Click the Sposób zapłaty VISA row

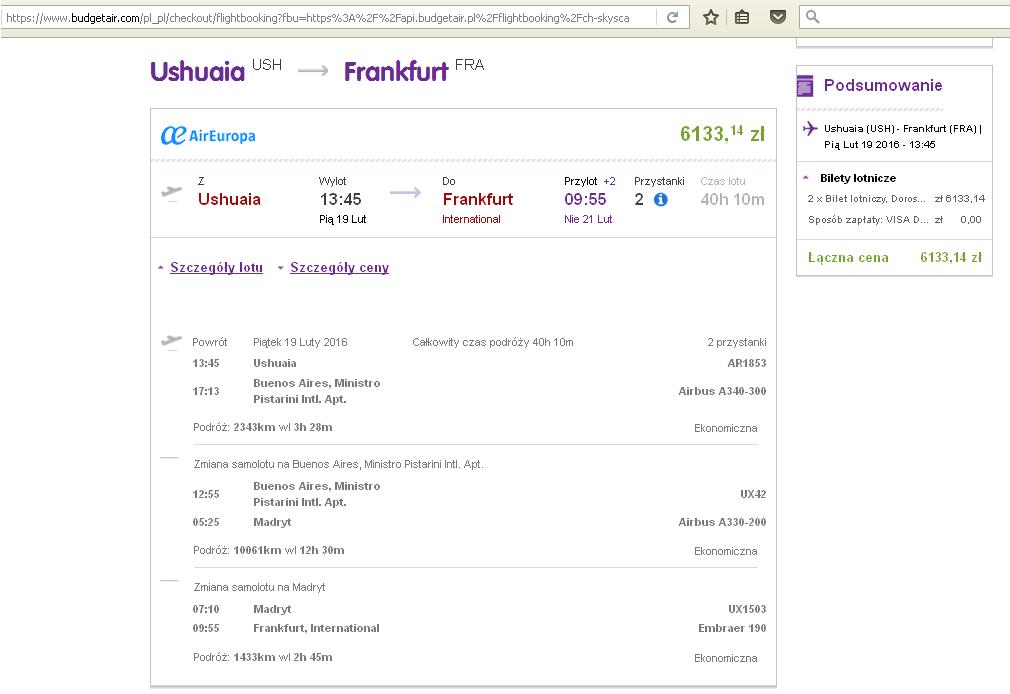[895, 220]
